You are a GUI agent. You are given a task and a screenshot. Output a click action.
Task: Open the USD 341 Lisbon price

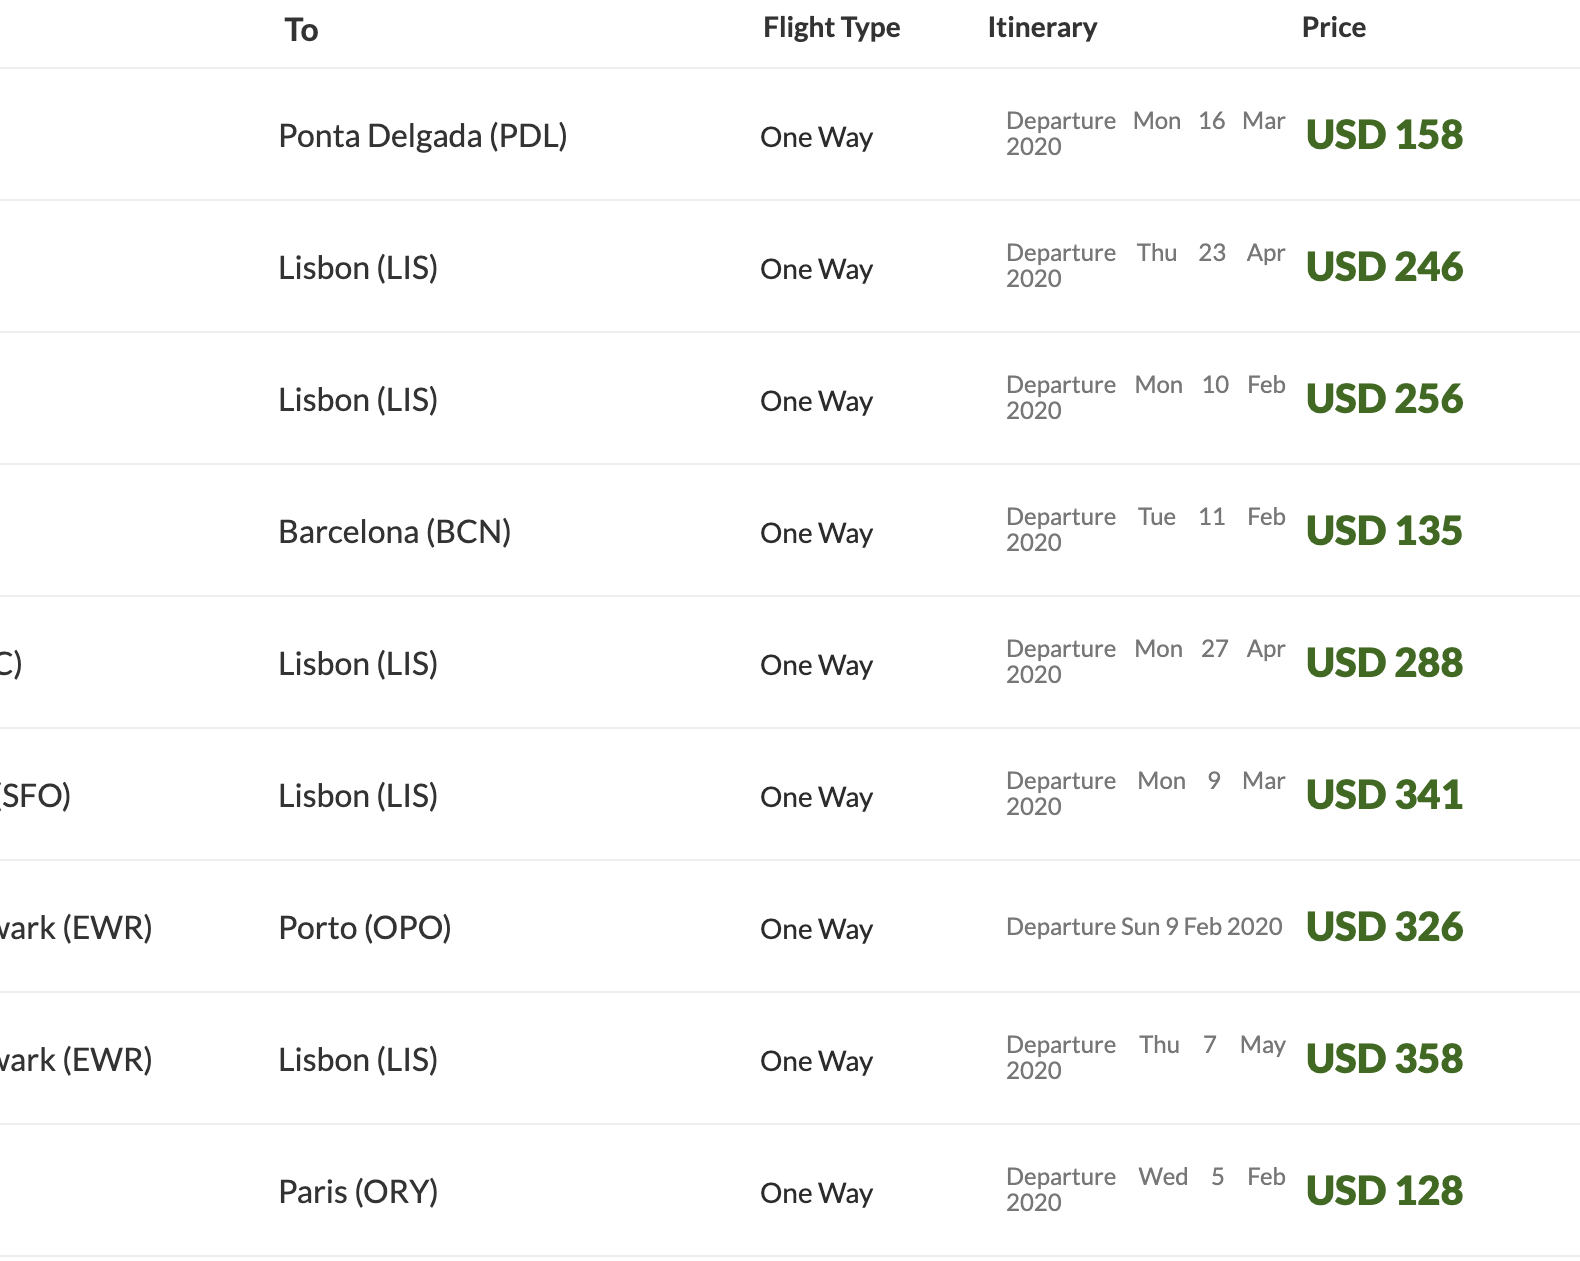1384,795
